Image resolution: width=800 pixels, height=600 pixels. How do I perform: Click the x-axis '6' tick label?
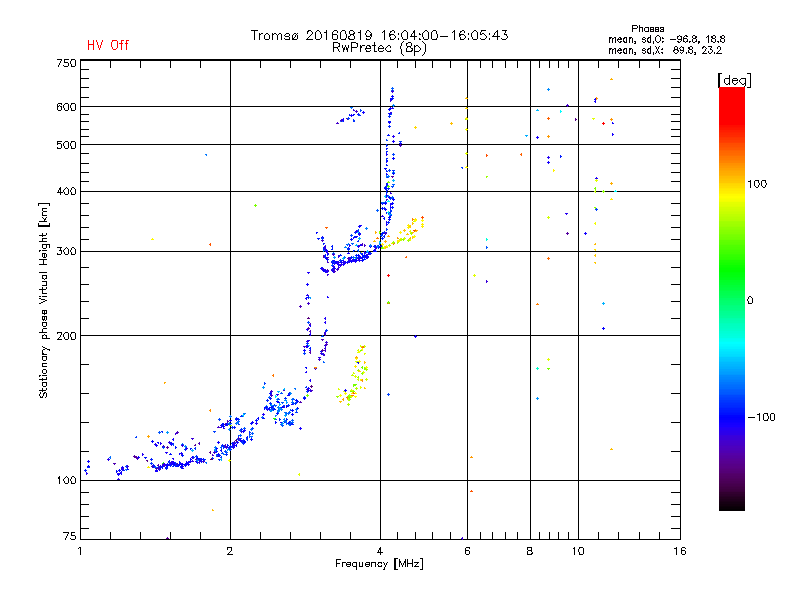[x=467, y=551]
